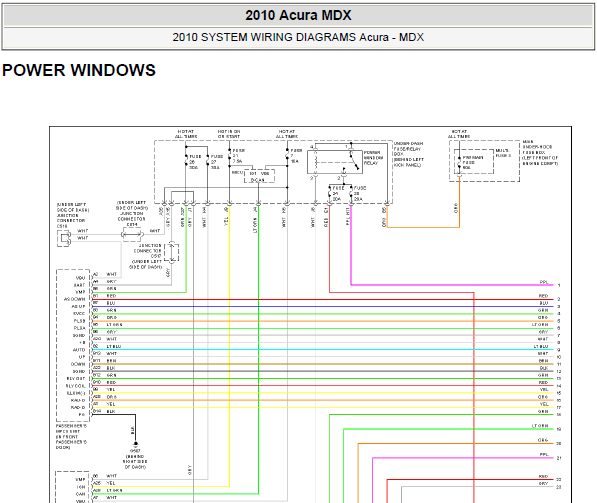Select the junction connector C516 symbol

click(x=64, y=239)
